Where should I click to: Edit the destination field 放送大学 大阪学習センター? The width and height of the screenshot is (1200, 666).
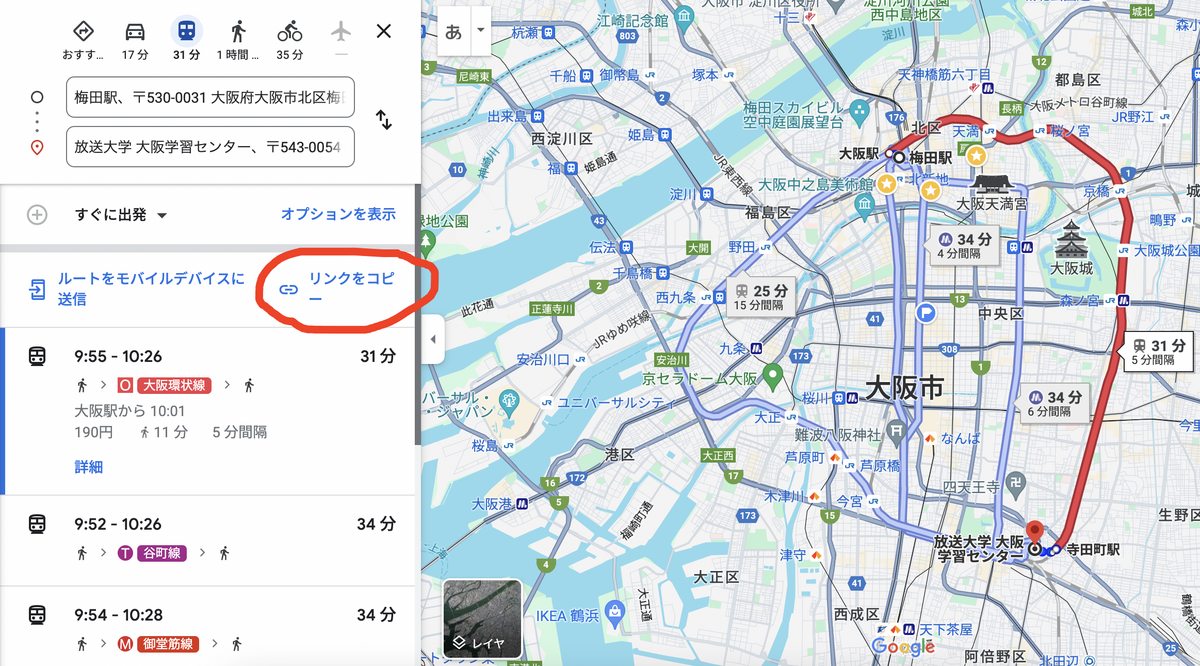tap(210, 147)
